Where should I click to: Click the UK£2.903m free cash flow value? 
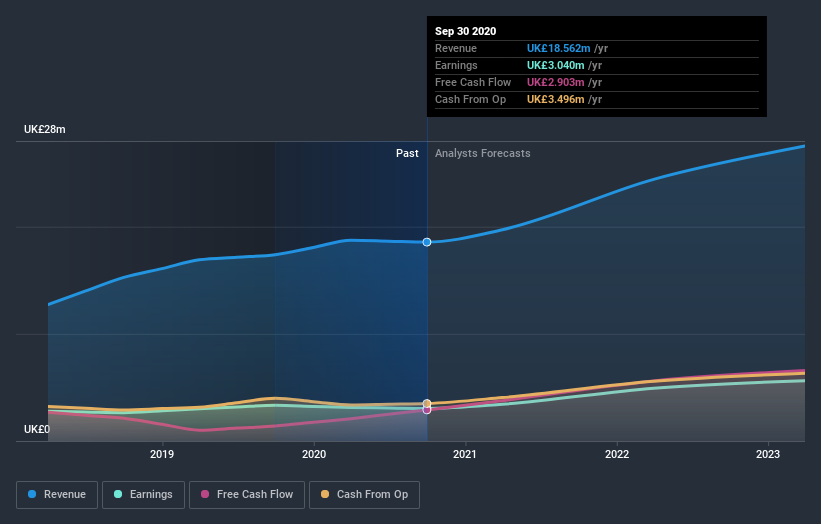click(x=555, y=82)
